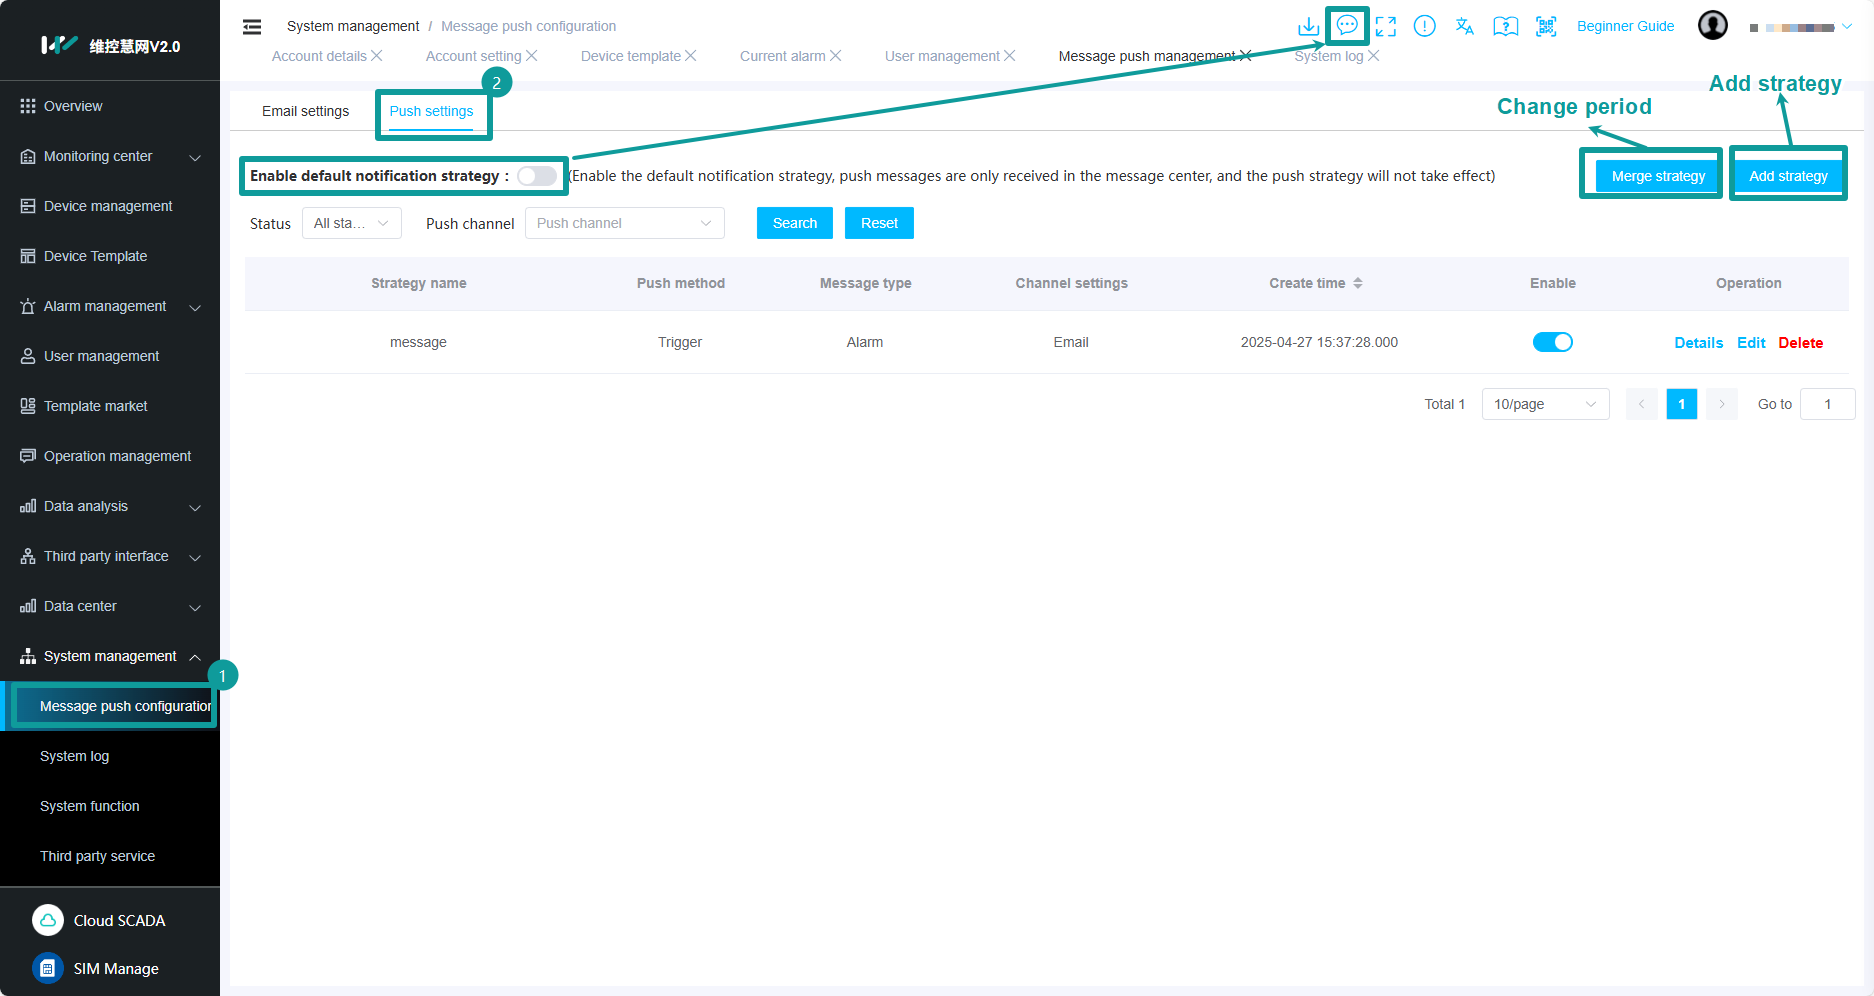Close the Device template tab
Viewport: 1874px width, 996px height.
coord(691,56)
